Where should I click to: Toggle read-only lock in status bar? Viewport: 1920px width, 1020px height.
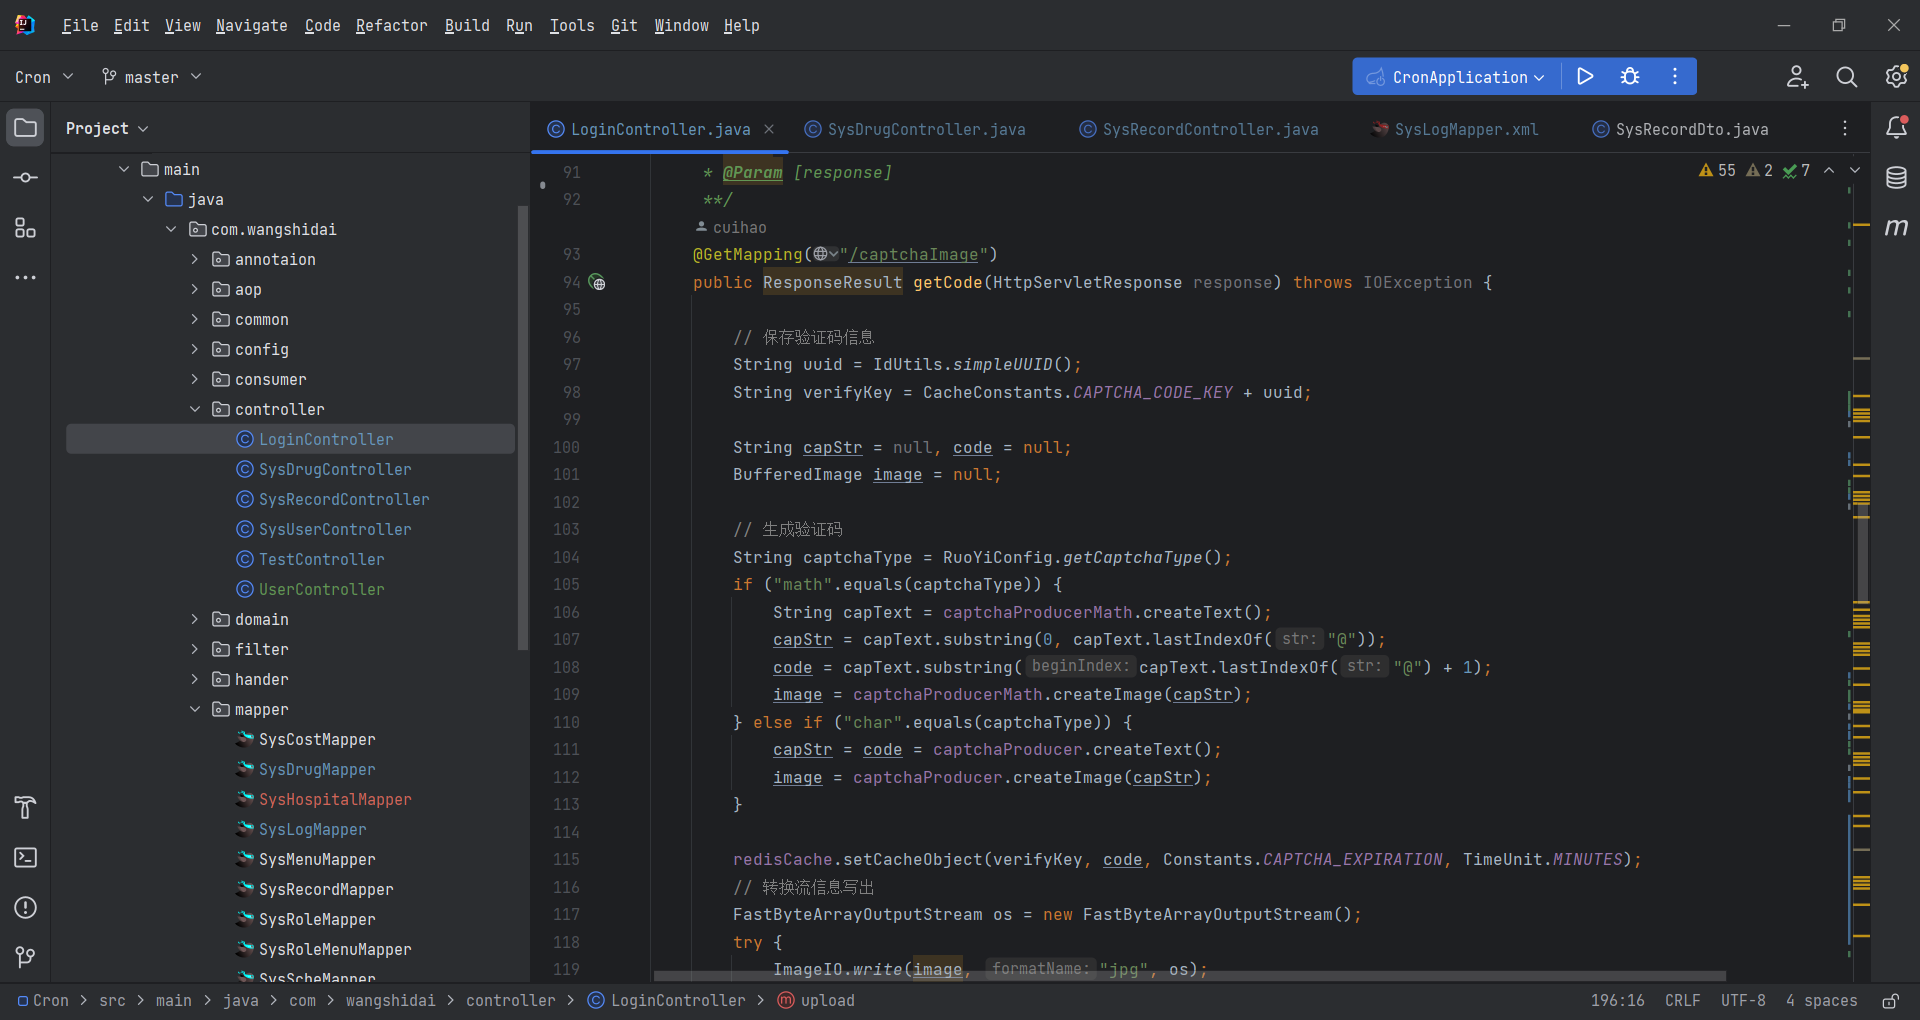tap(1890, 1000)
